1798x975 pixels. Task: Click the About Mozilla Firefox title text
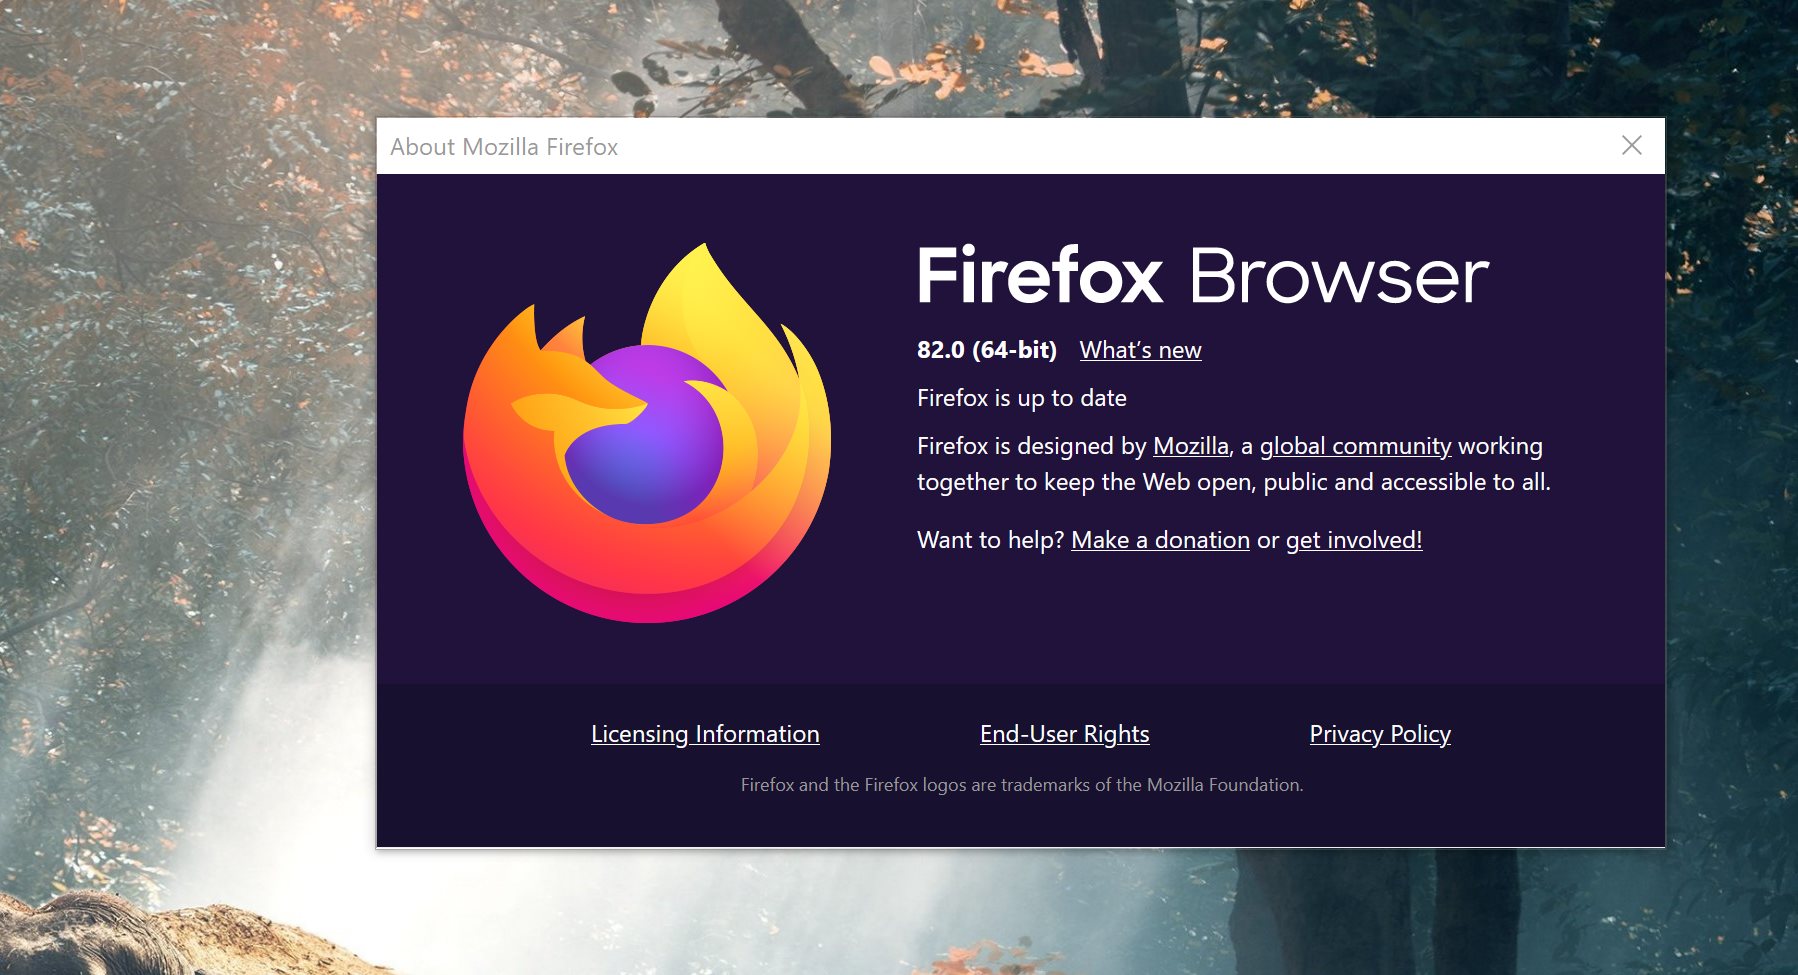point(504,147)
